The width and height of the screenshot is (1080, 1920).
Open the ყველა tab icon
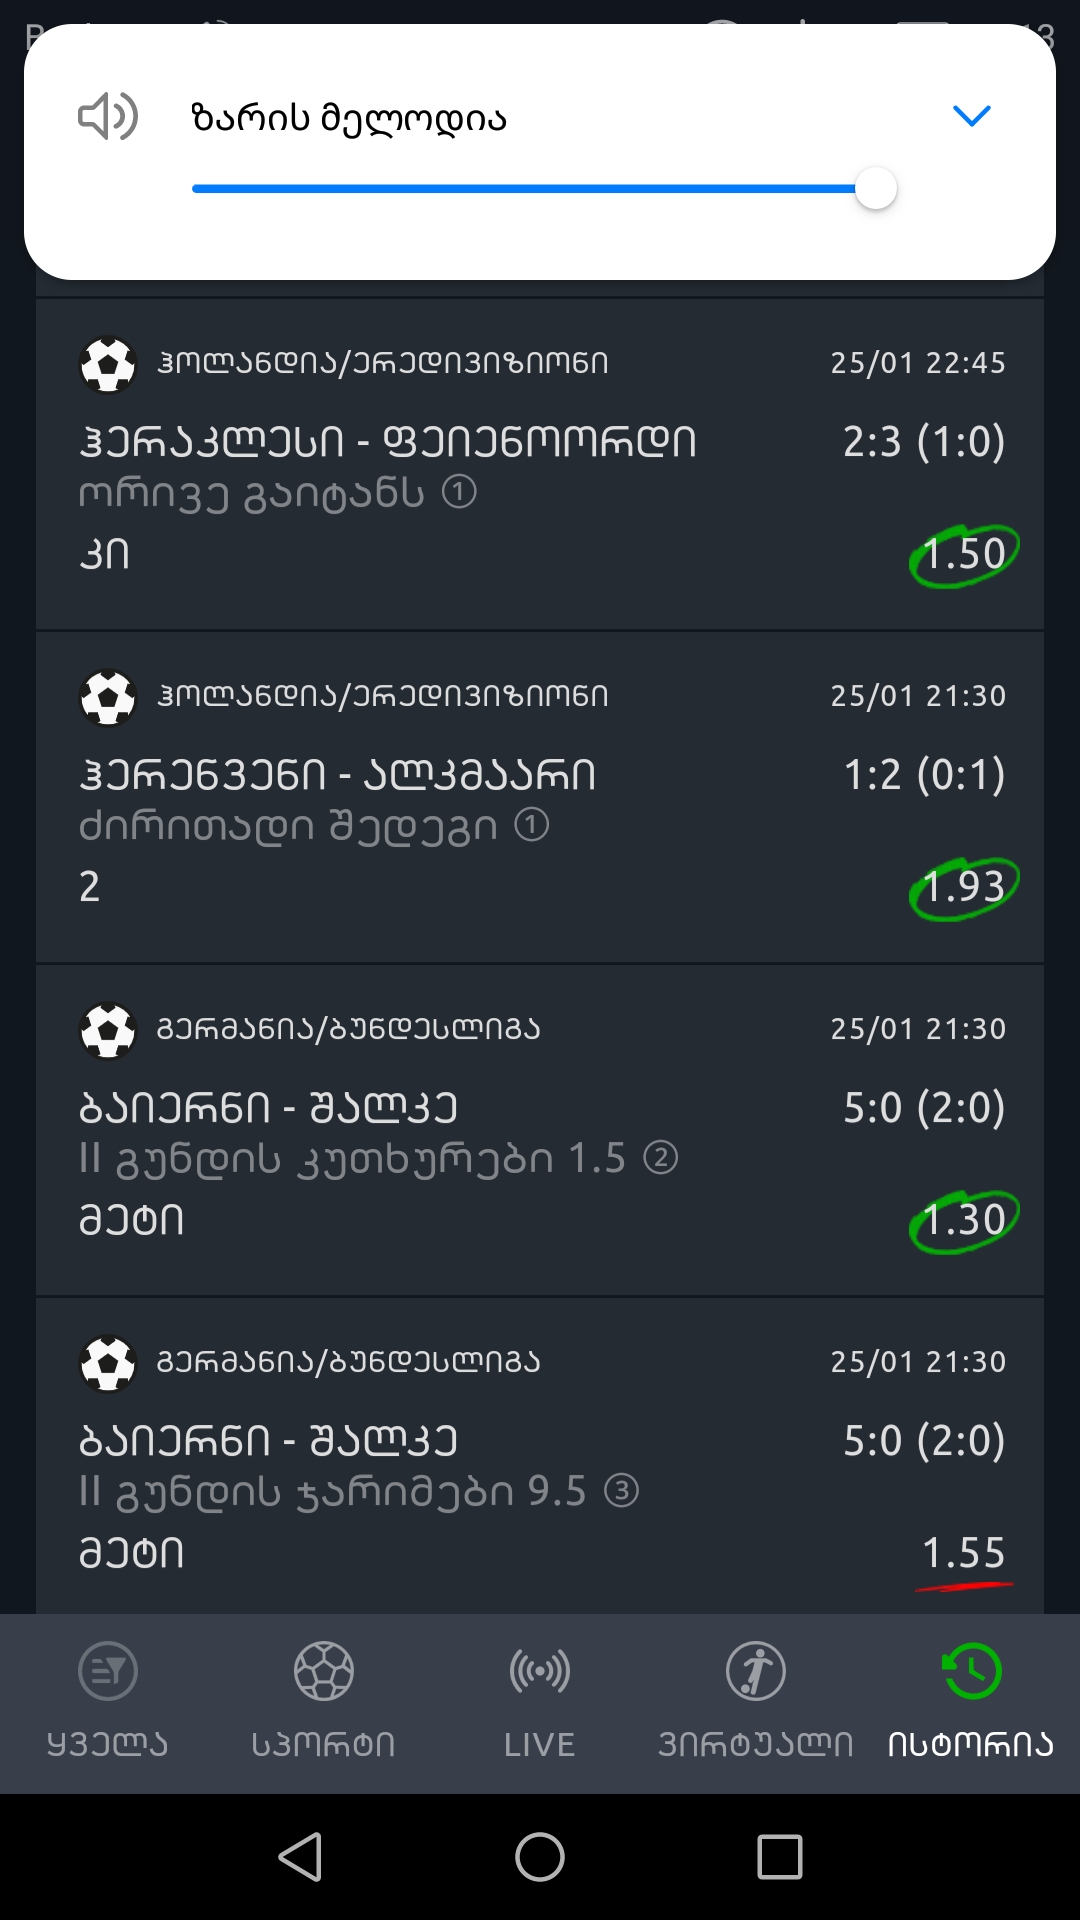[108, 1671]
